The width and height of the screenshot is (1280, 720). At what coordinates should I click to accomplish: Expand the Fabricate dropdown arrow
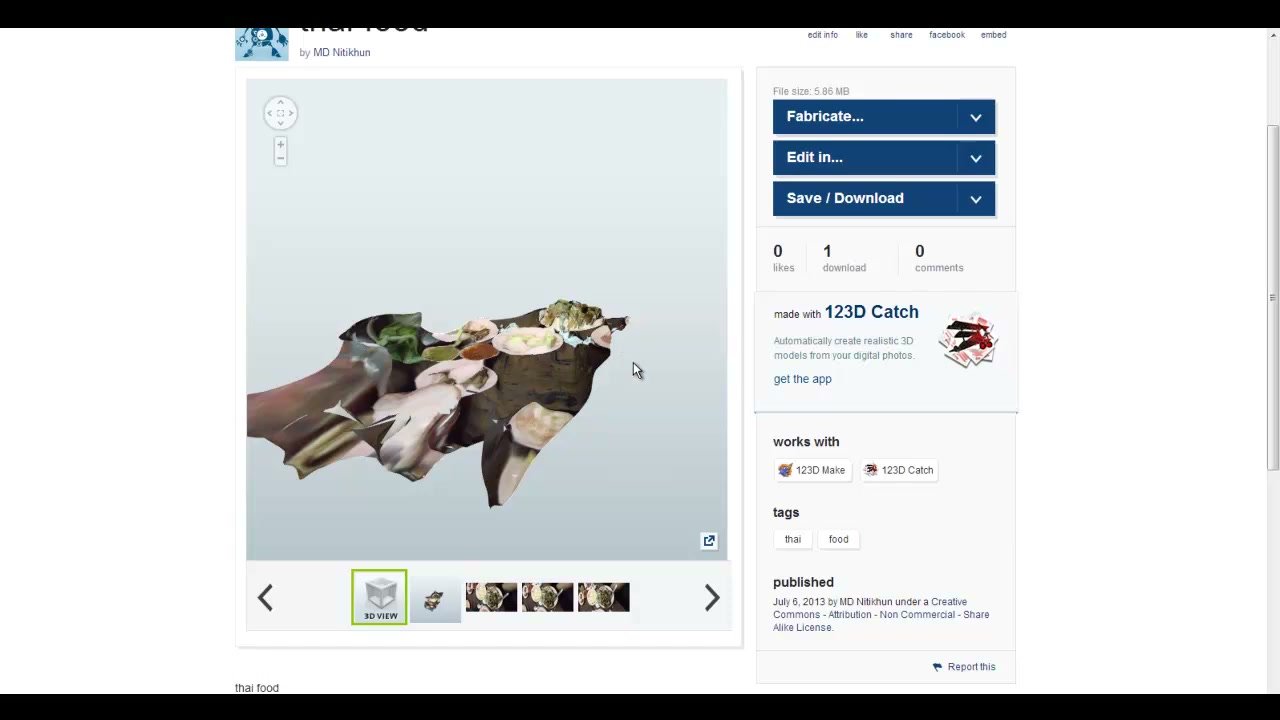(976, 117)
